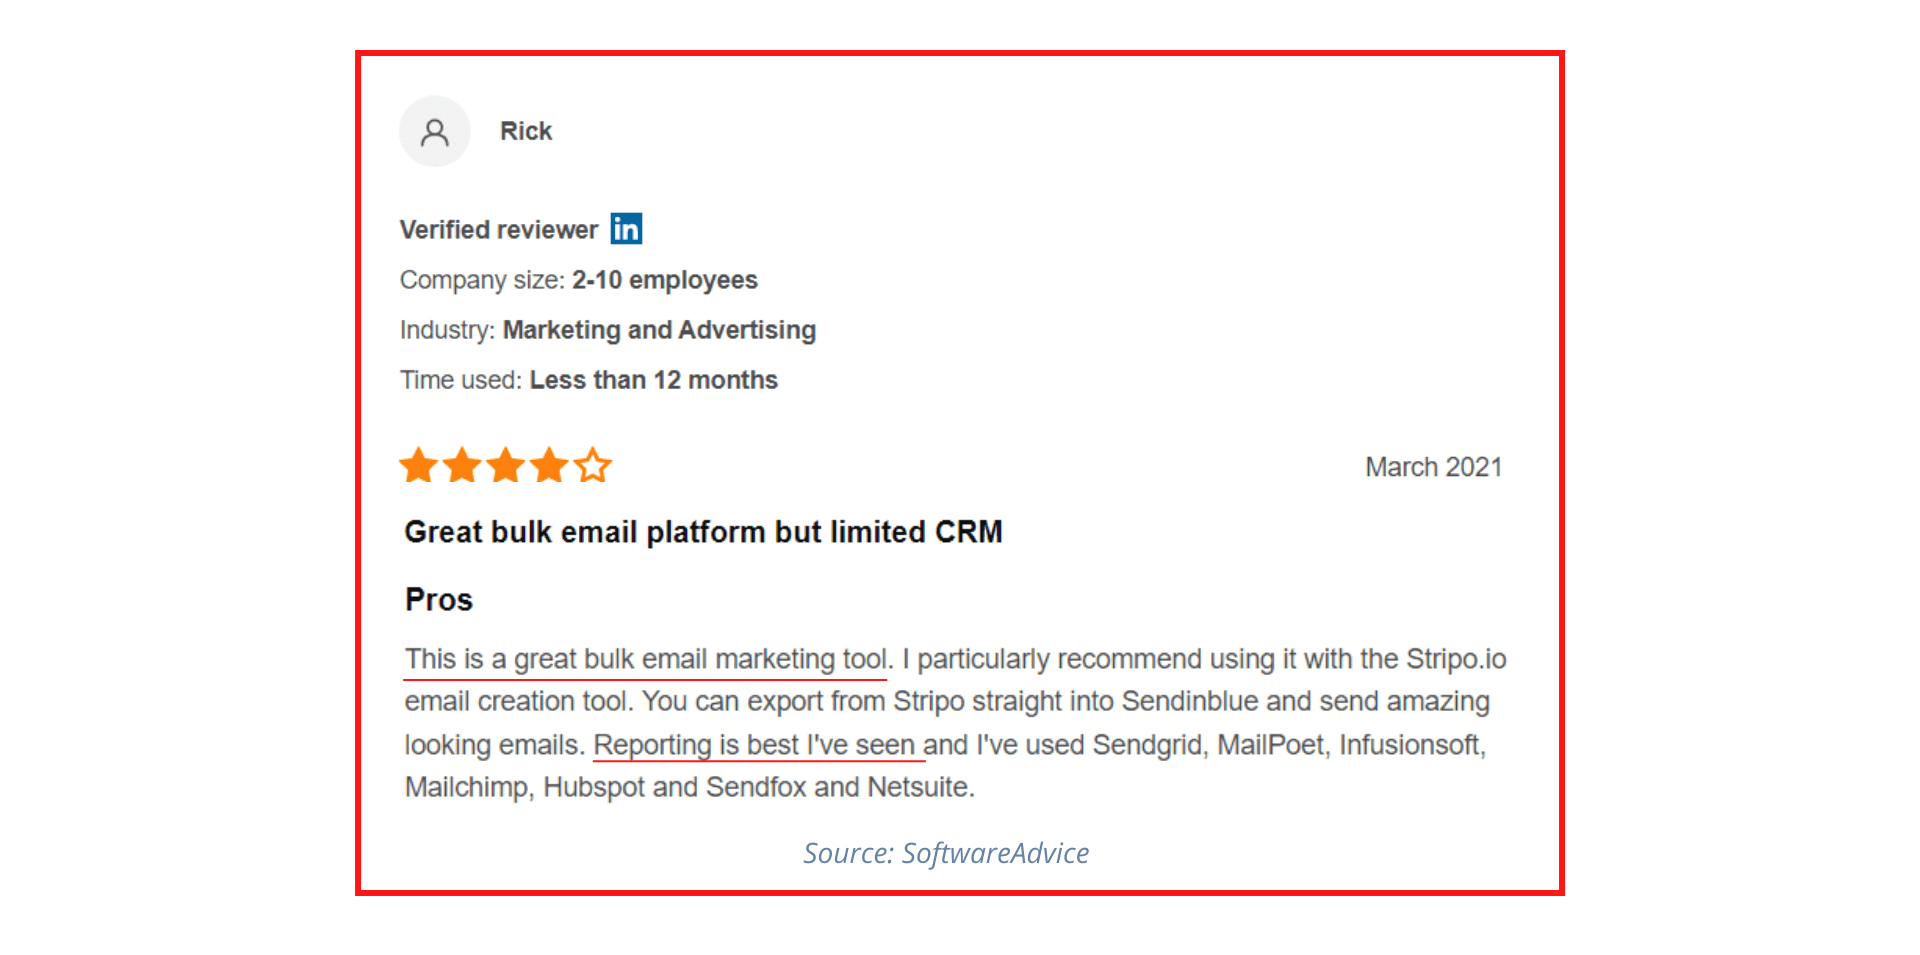Click the user avatar icon next to Rick
Screen dimensions: 1920x955
(435, 131)
